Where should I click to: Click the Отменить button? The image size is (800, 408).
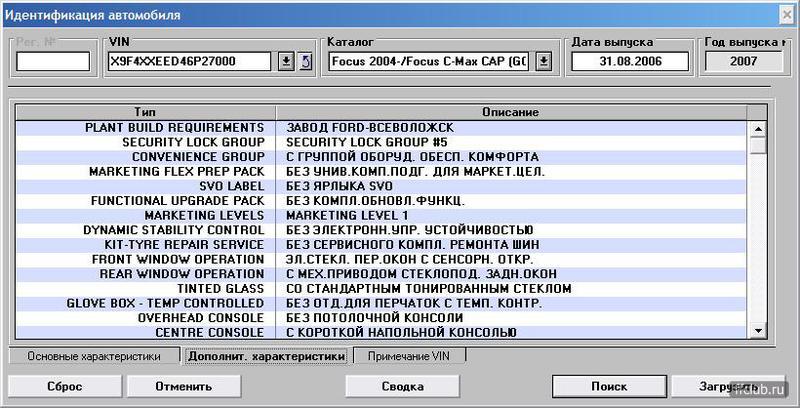pyautogui.click(x=184, y=386)
